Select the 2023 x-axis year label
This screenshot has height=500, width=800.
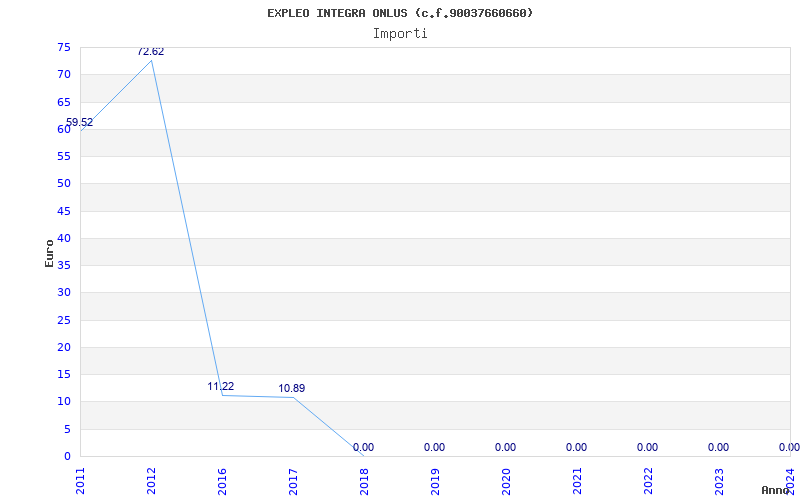(719, 480)
